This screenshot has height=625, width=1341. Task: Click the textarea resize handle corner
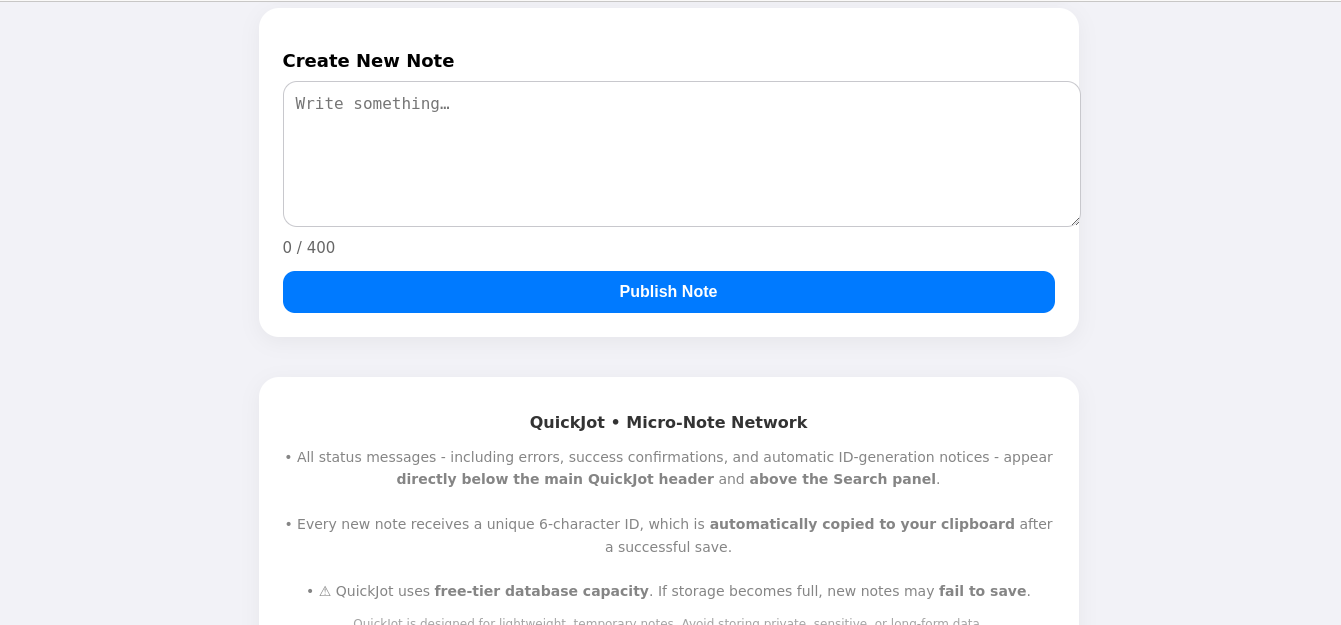pyautogui.click(x=1074, y=220)
